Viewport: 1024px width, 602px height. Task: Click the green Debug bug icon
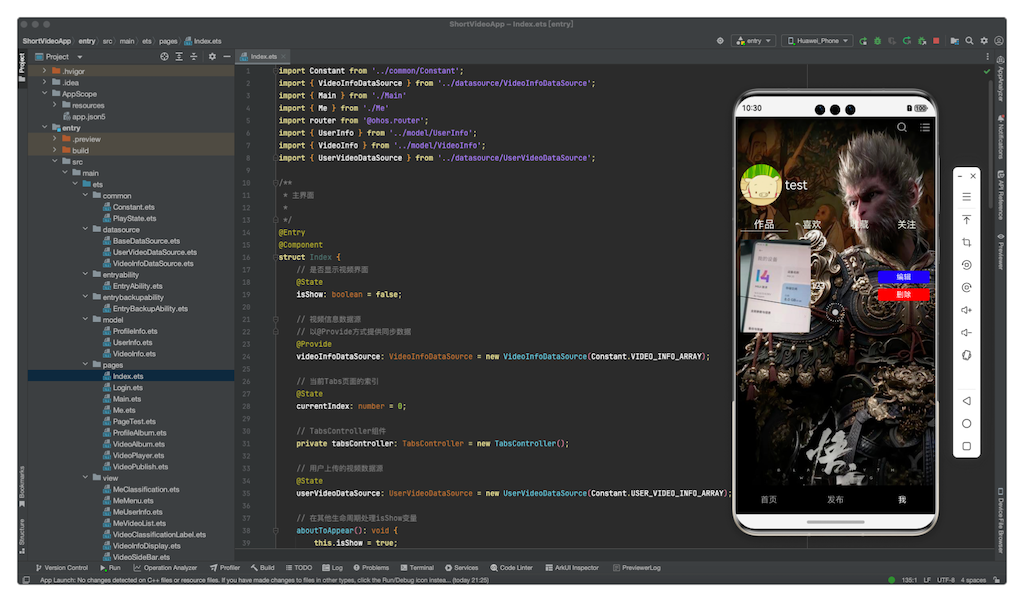877,40
